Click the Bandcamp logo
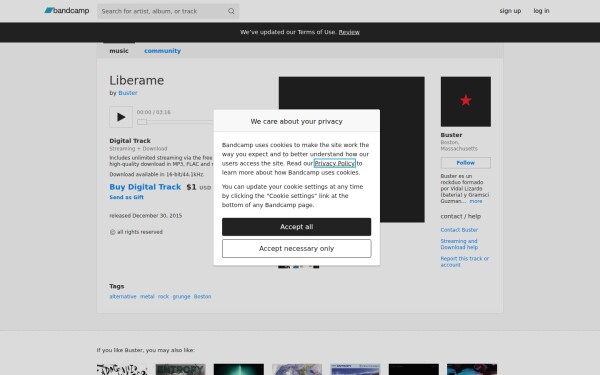The width and height of the screenshot is (600, 375). pos(67,11)
